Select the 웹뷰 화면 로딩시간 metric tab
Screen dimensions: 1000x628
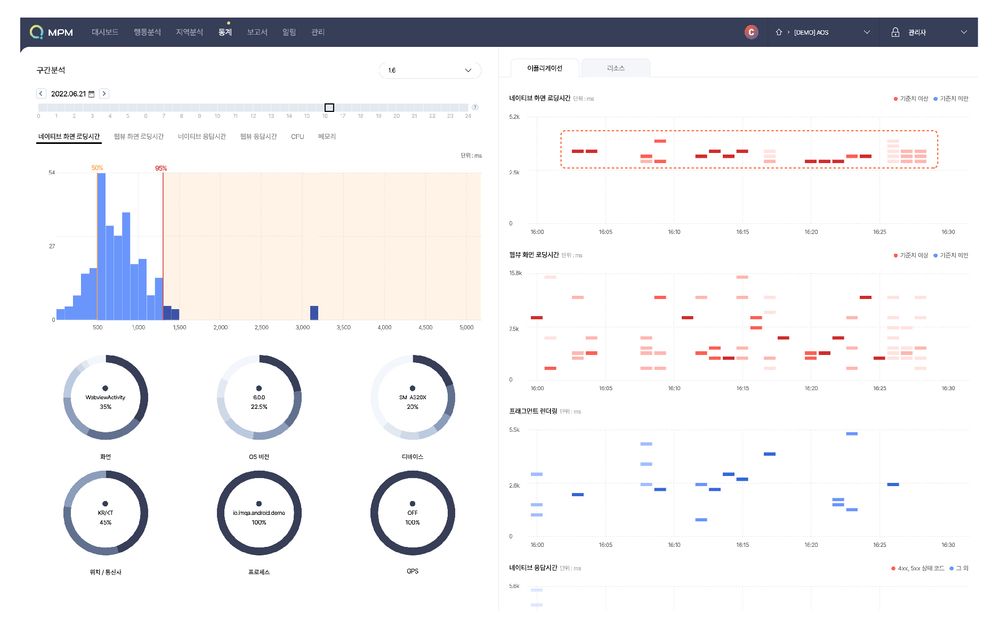click(139, 135)
